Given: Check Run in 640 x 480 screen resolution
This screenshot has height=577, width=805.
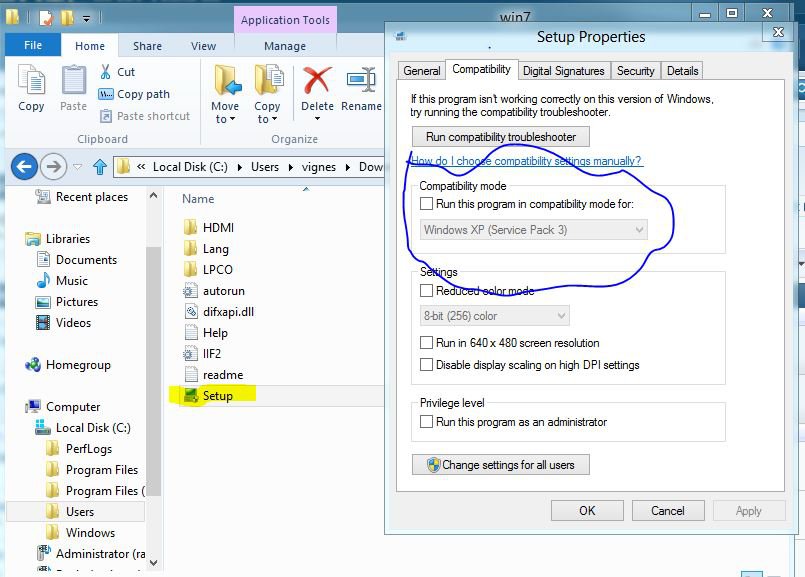Looking at the screenshot, I should 426,342.
